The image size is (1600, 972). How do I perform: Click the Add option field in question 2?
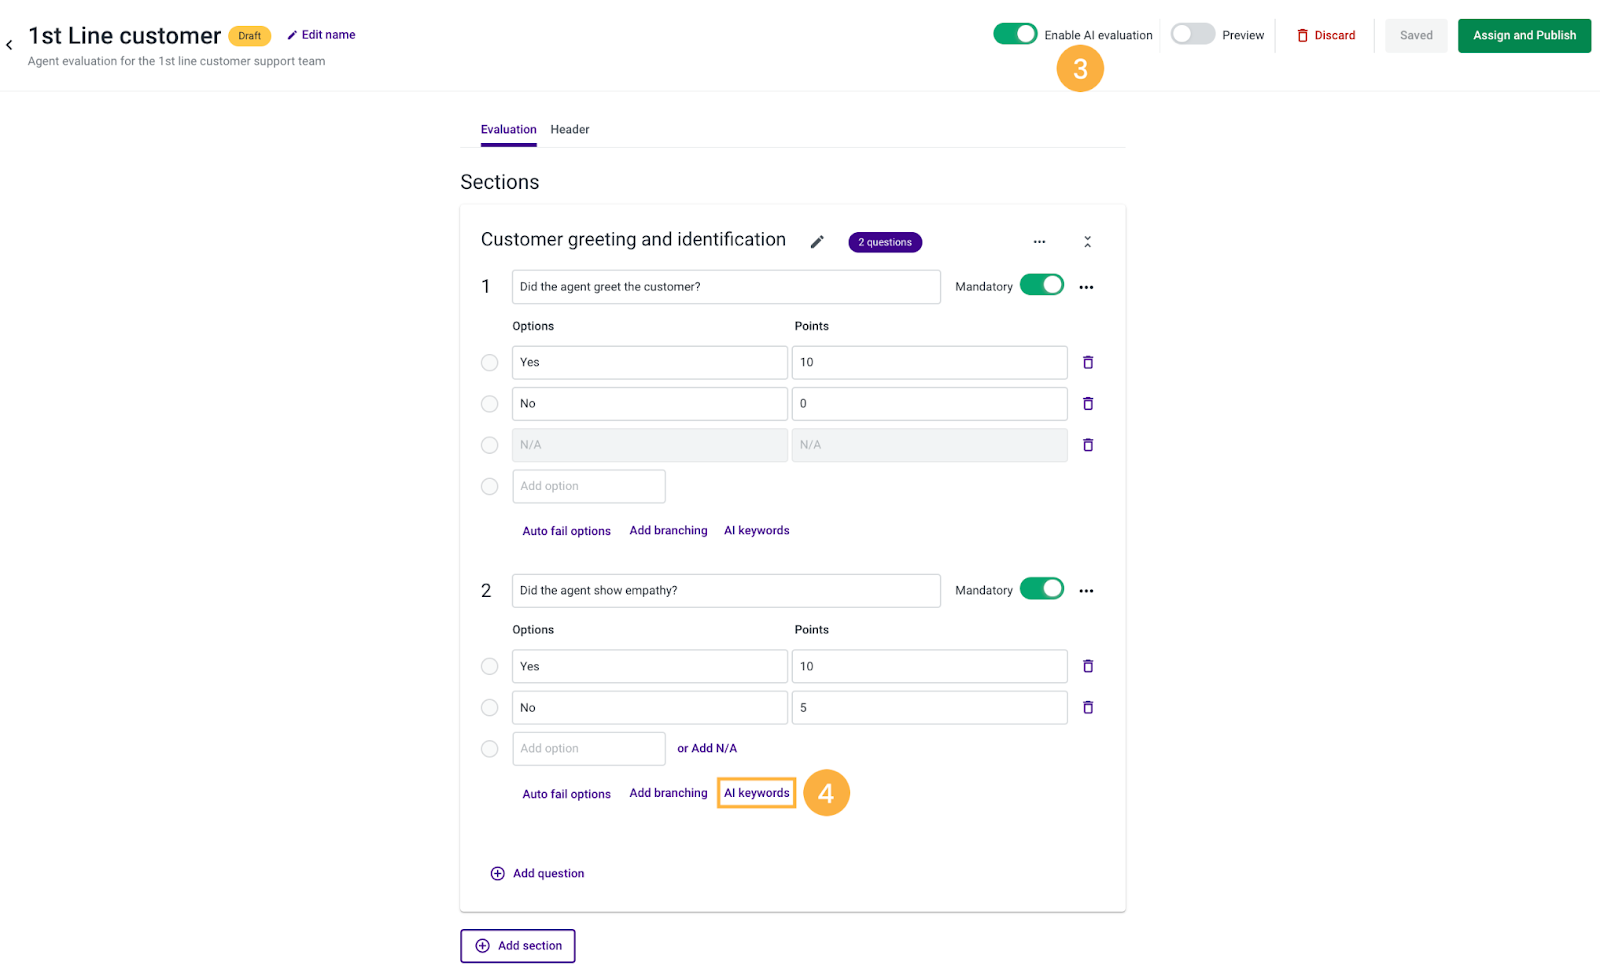tap(589, 748)
